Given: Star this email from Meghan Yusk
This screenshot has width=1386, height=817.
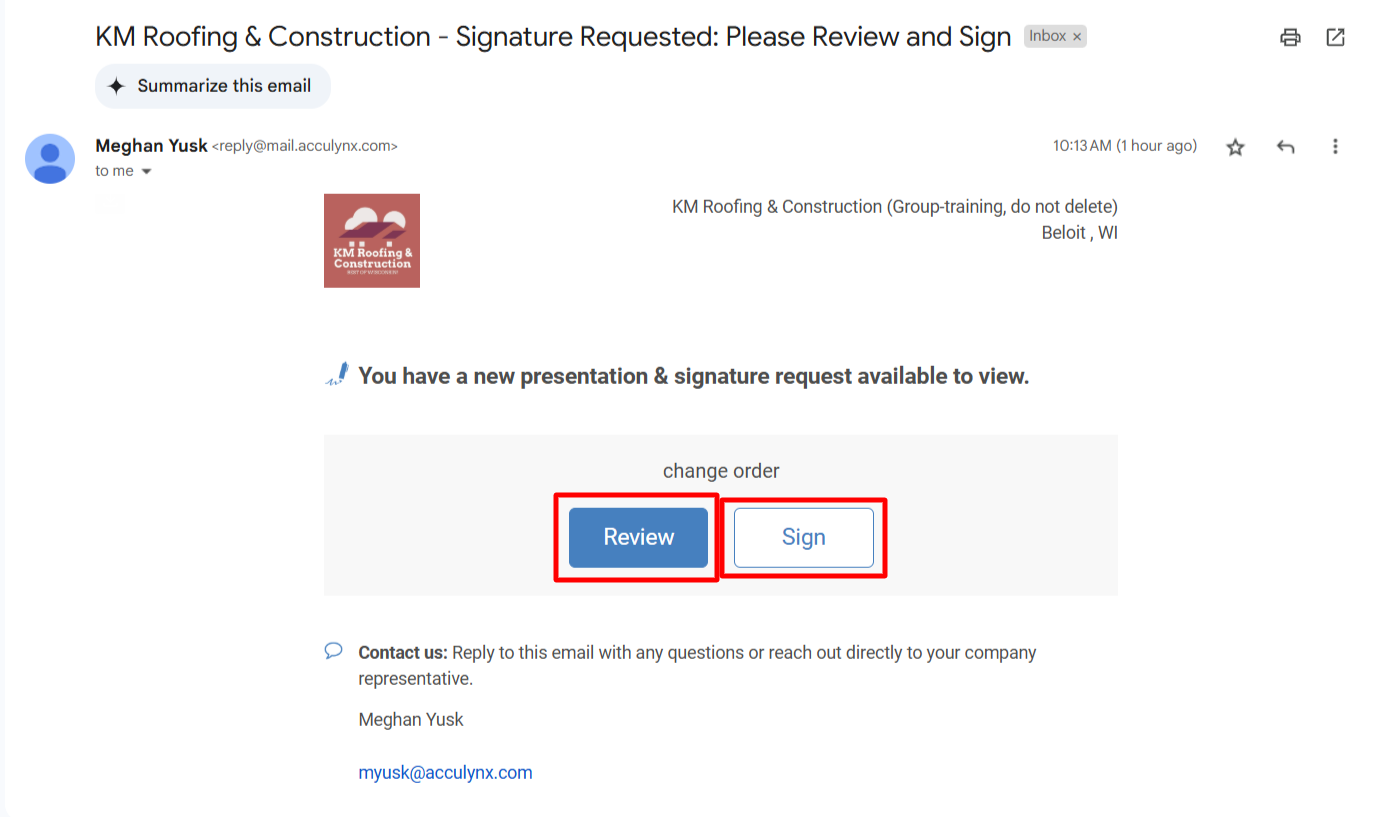Looking at the screenshot, I should (1236, 147).
